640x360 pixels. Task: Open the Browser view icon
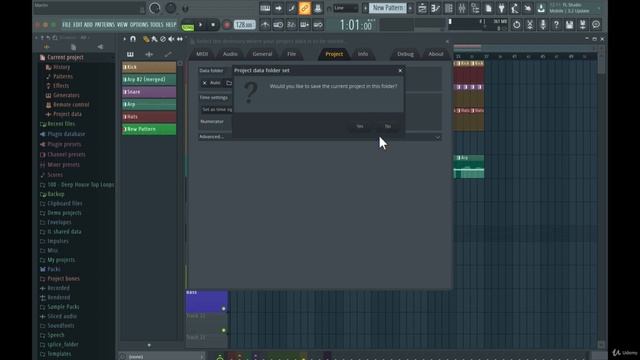click(475, 8)
